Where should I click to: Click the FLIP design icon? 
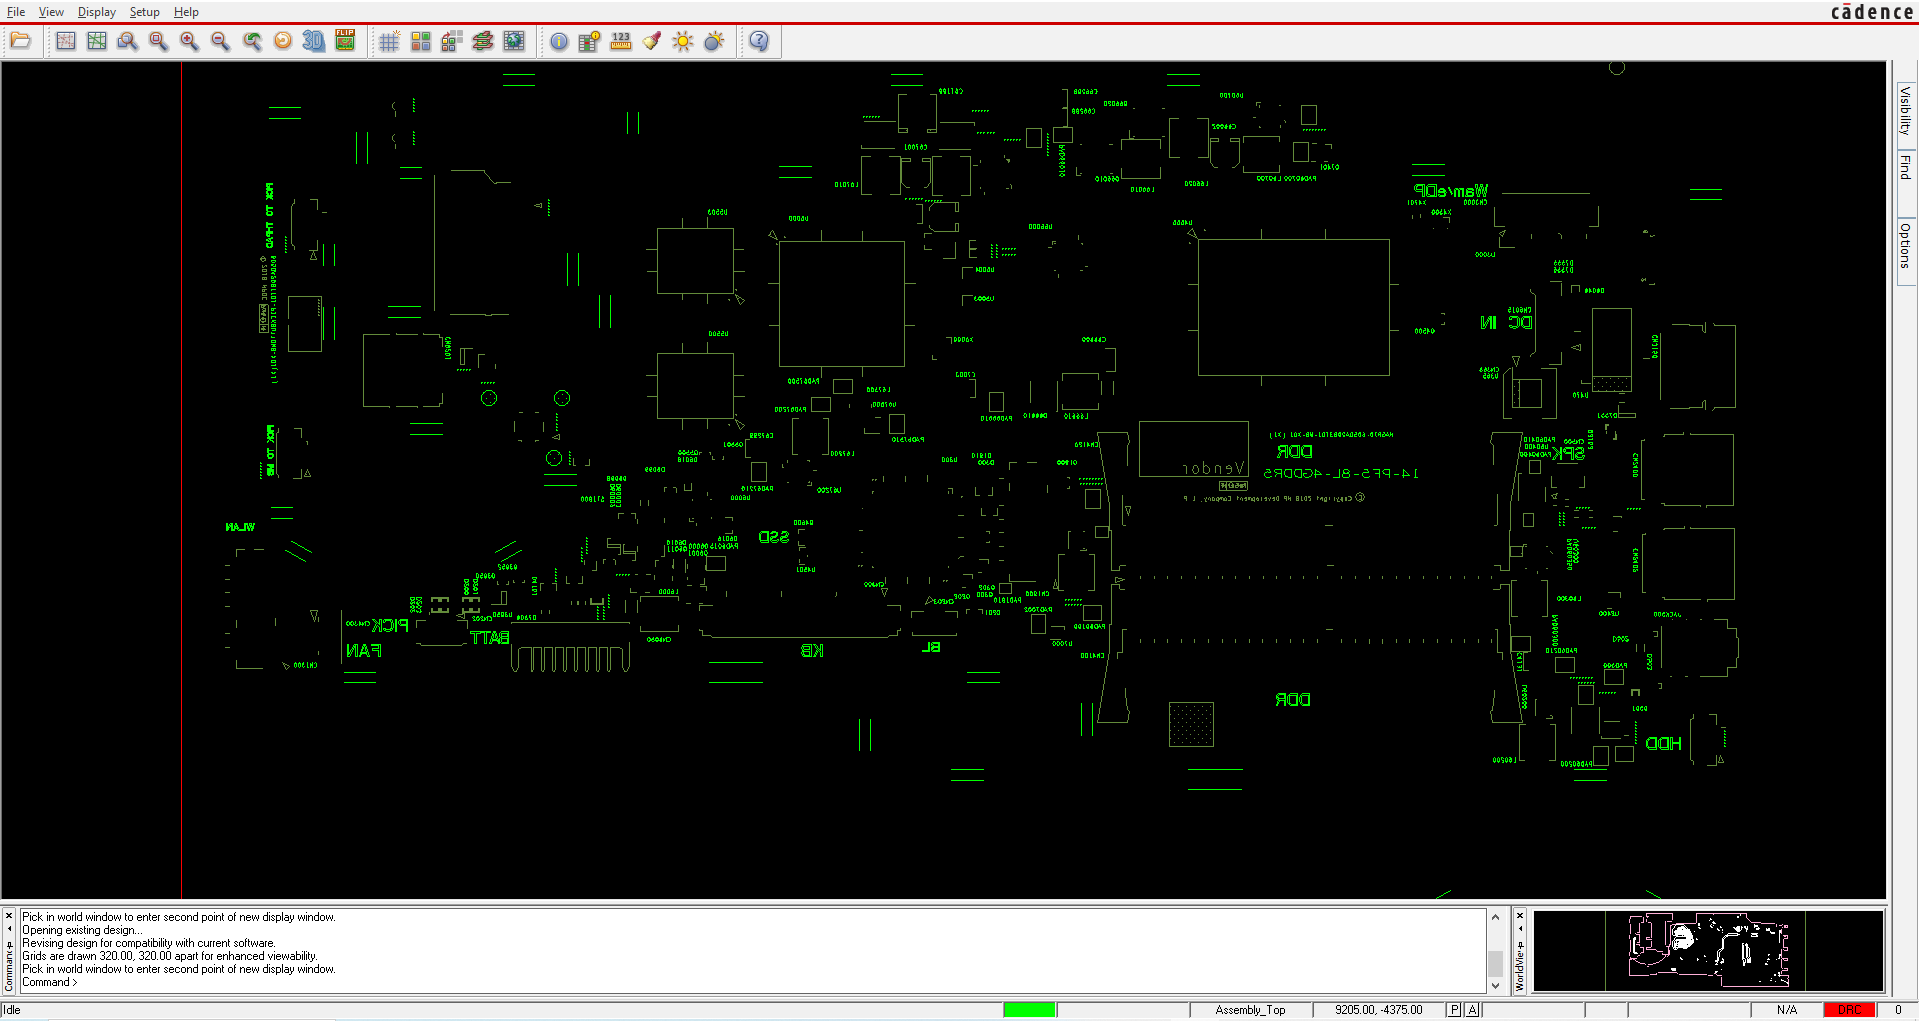(345, 41)
